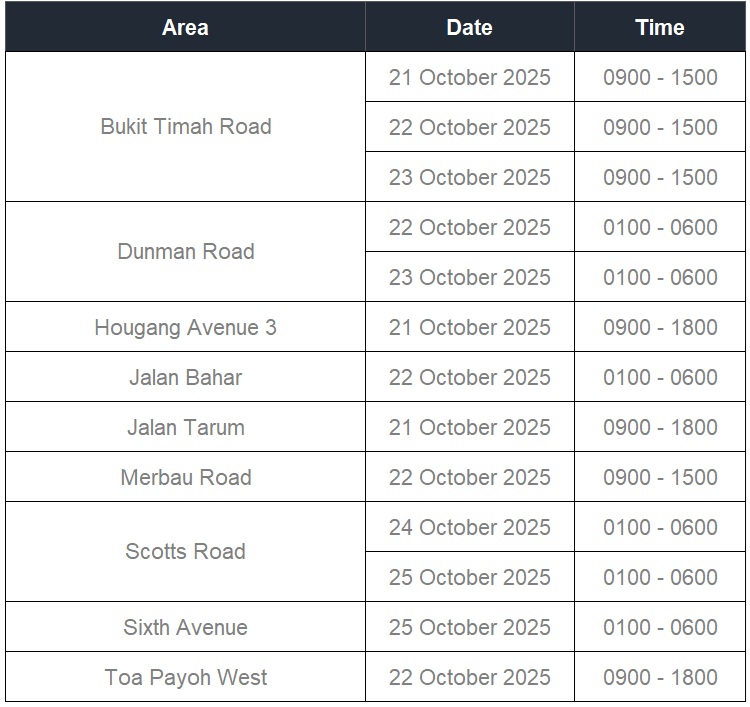Screen dimensions: 750x707
Task: Click the time cell for Toa Payoh West
Action: [660, 677]
